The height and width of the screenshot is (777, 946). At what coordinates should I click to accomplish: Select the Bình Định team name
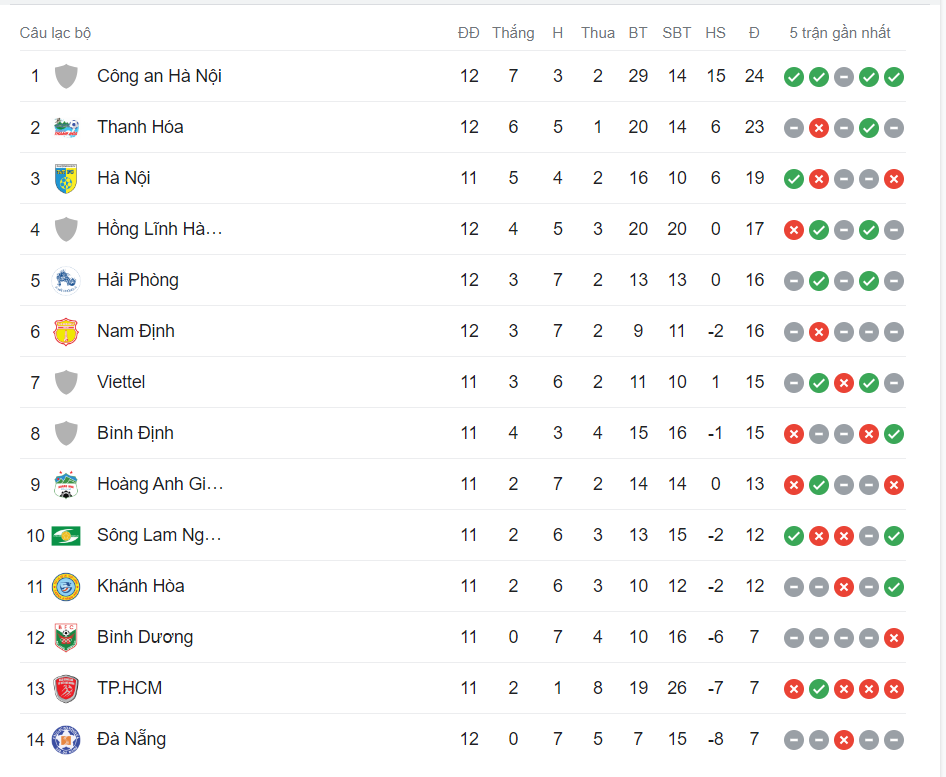pos(135,433)
